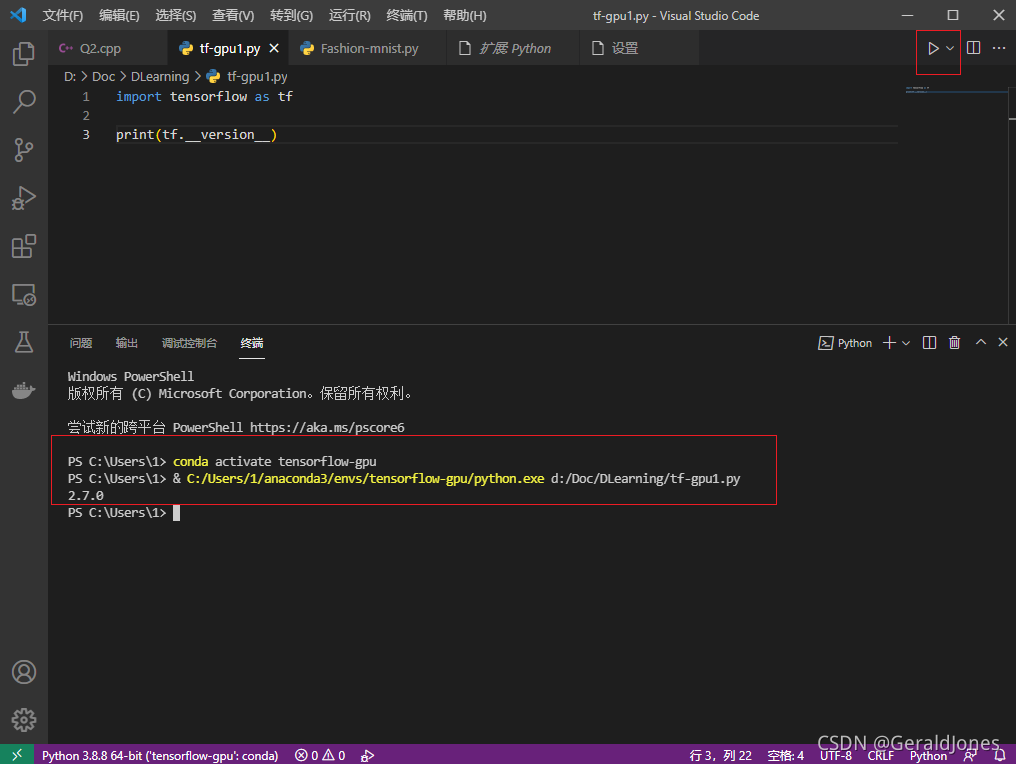This screenshot has width=1016, height=764.
Task: Open errors and warnings count
Action: 320,756
